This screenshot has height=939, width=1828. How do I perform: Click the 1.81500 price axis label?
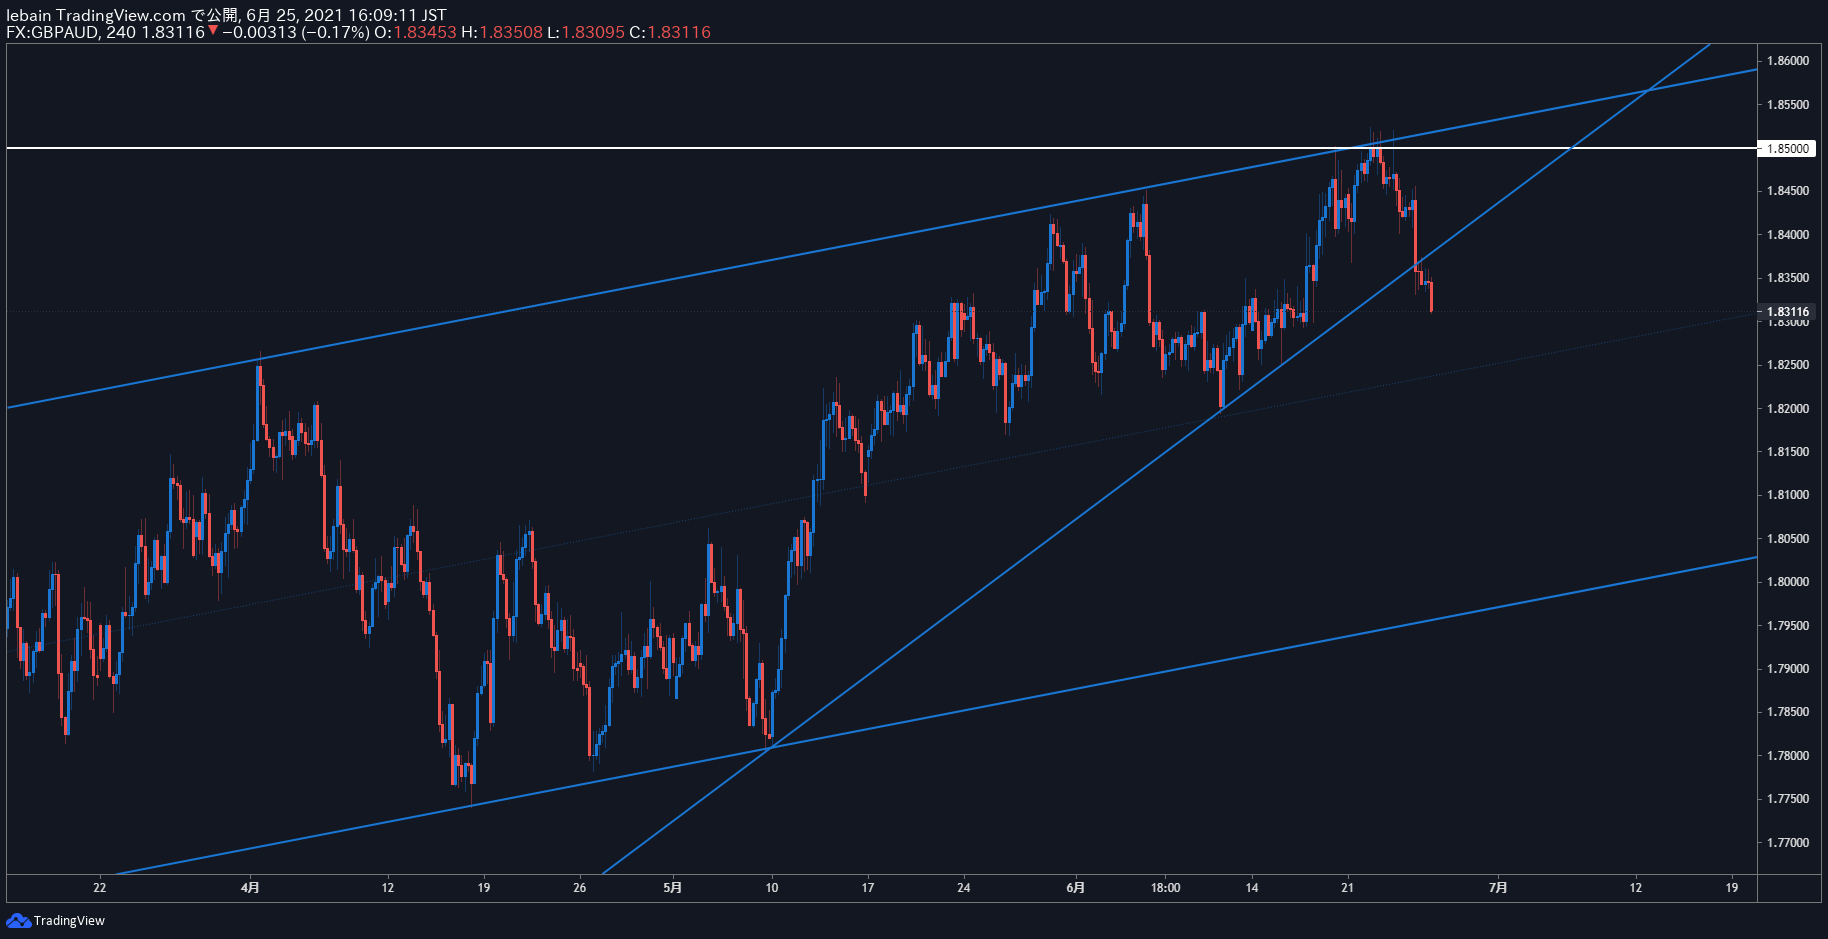(1787, 452)
